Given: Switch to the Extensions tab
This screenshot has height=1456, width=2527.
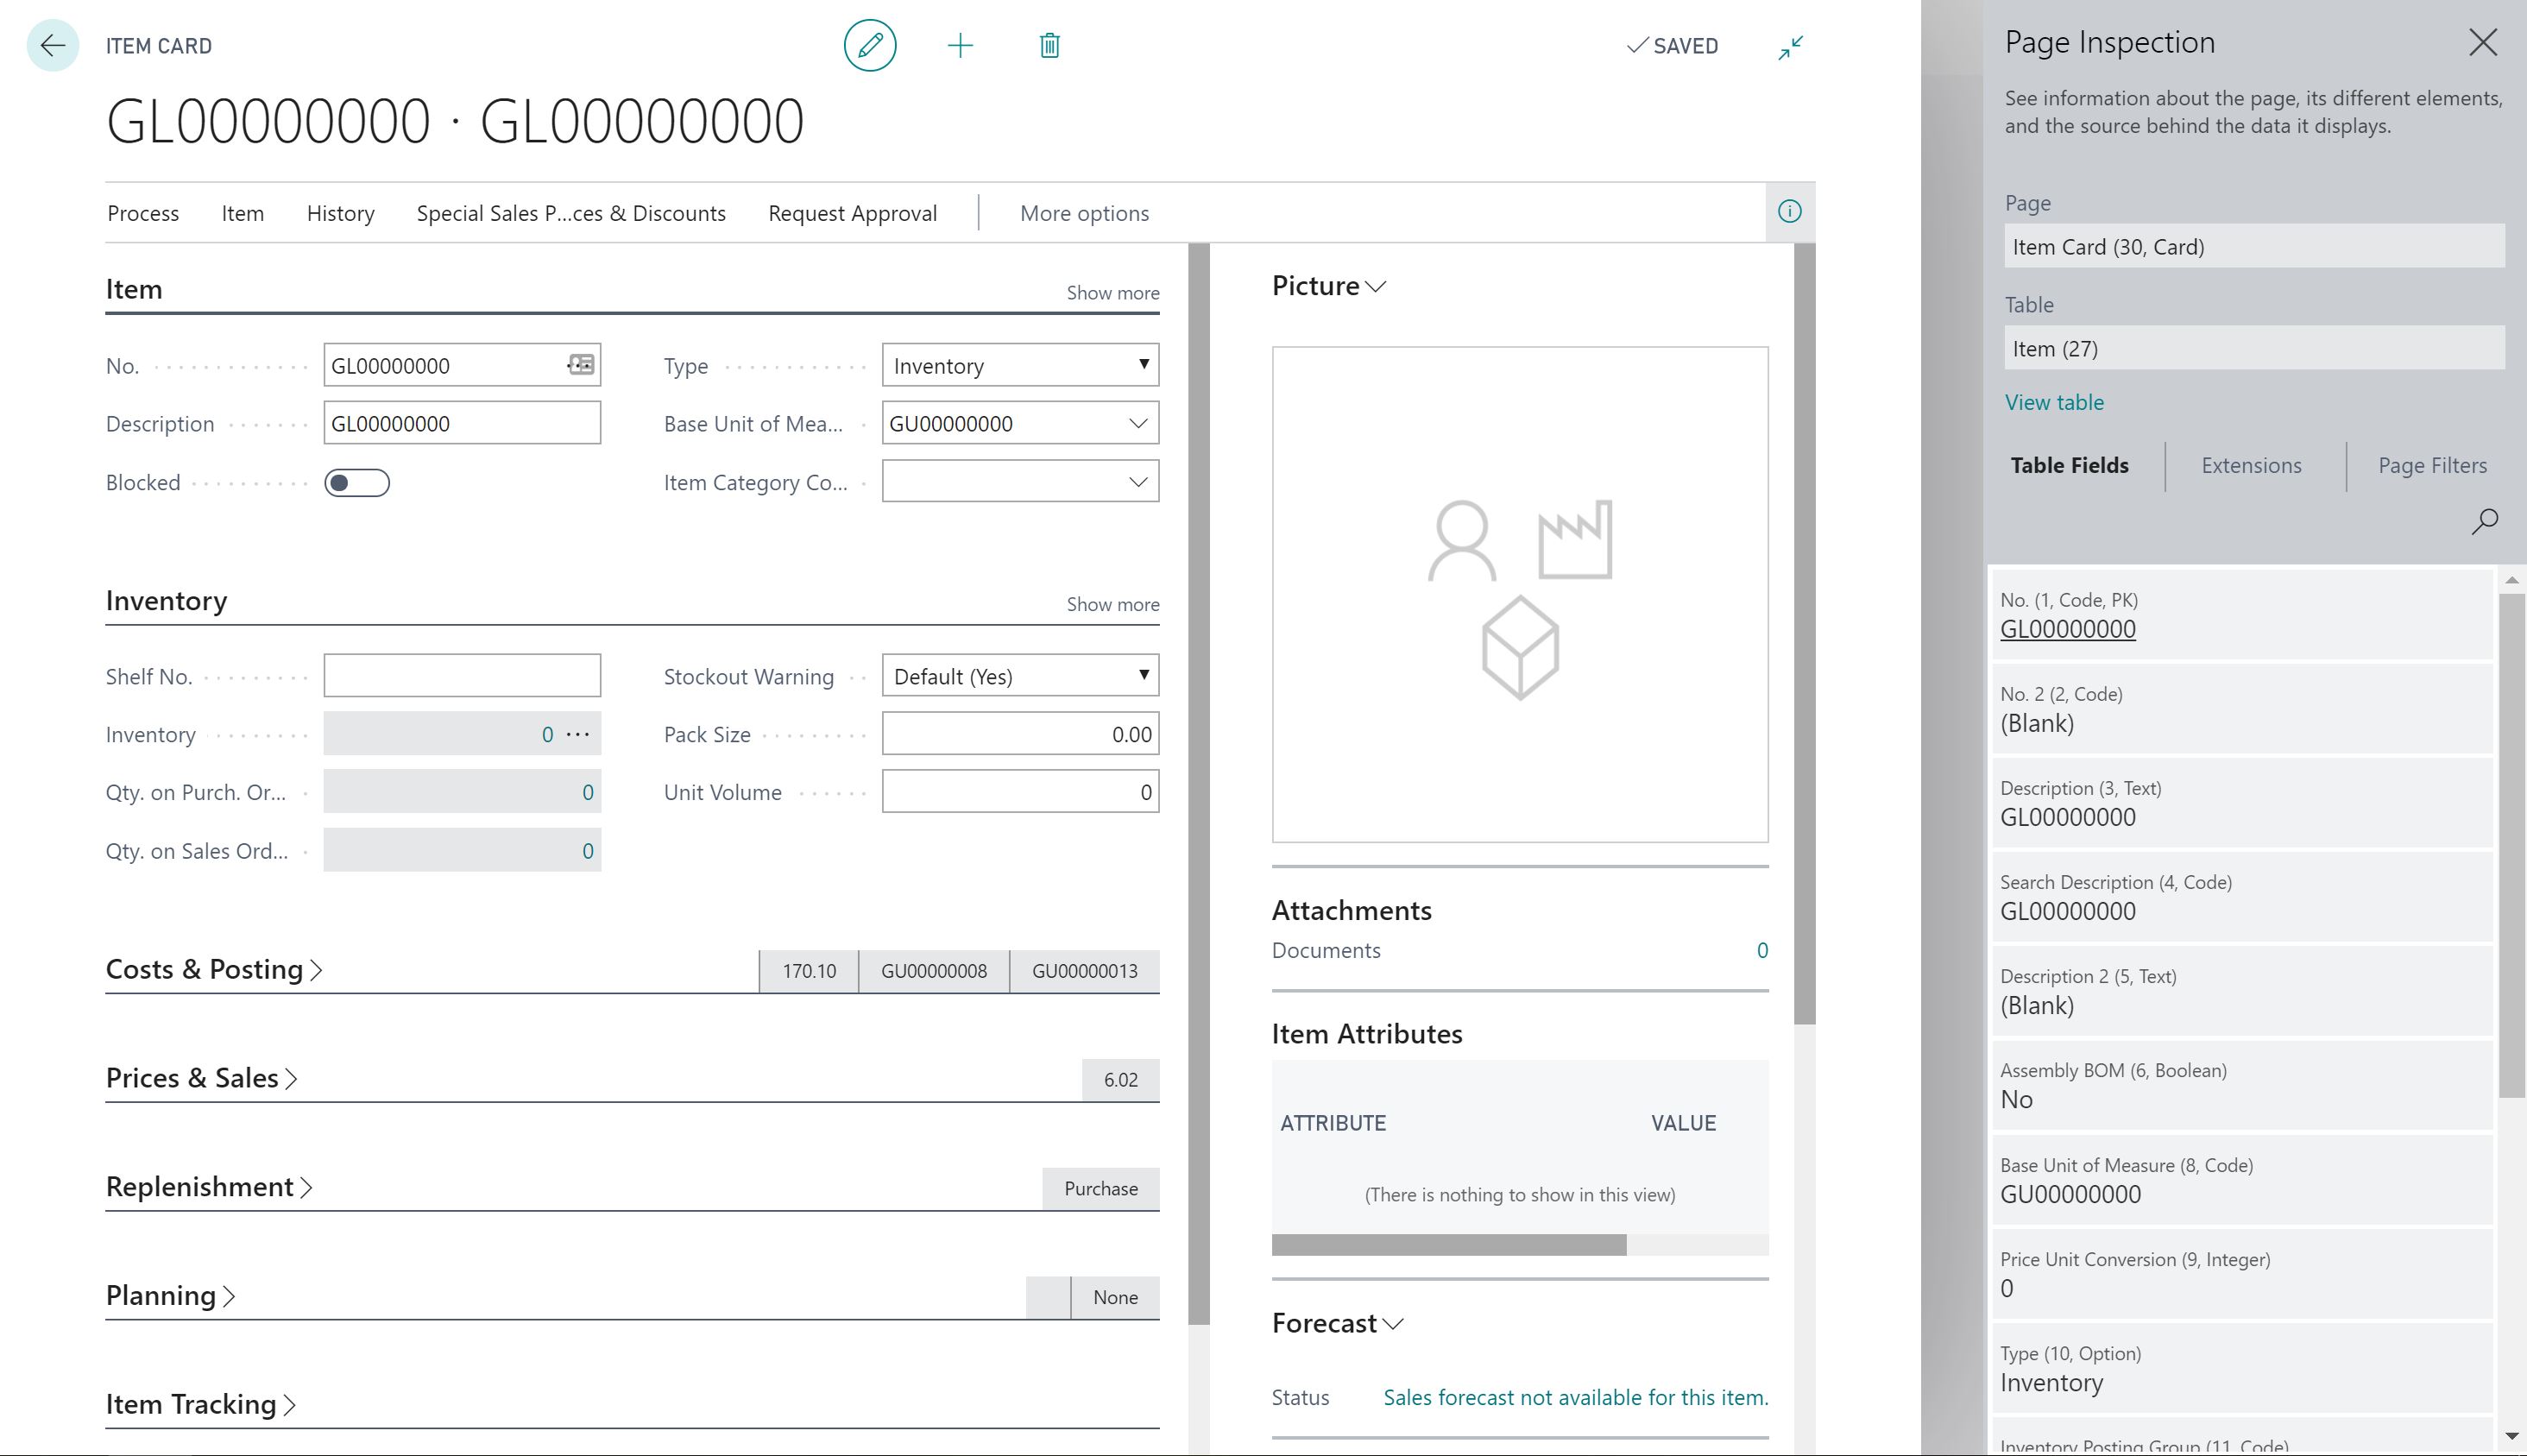Looking at the screenshot, I should coord(2250,465).
